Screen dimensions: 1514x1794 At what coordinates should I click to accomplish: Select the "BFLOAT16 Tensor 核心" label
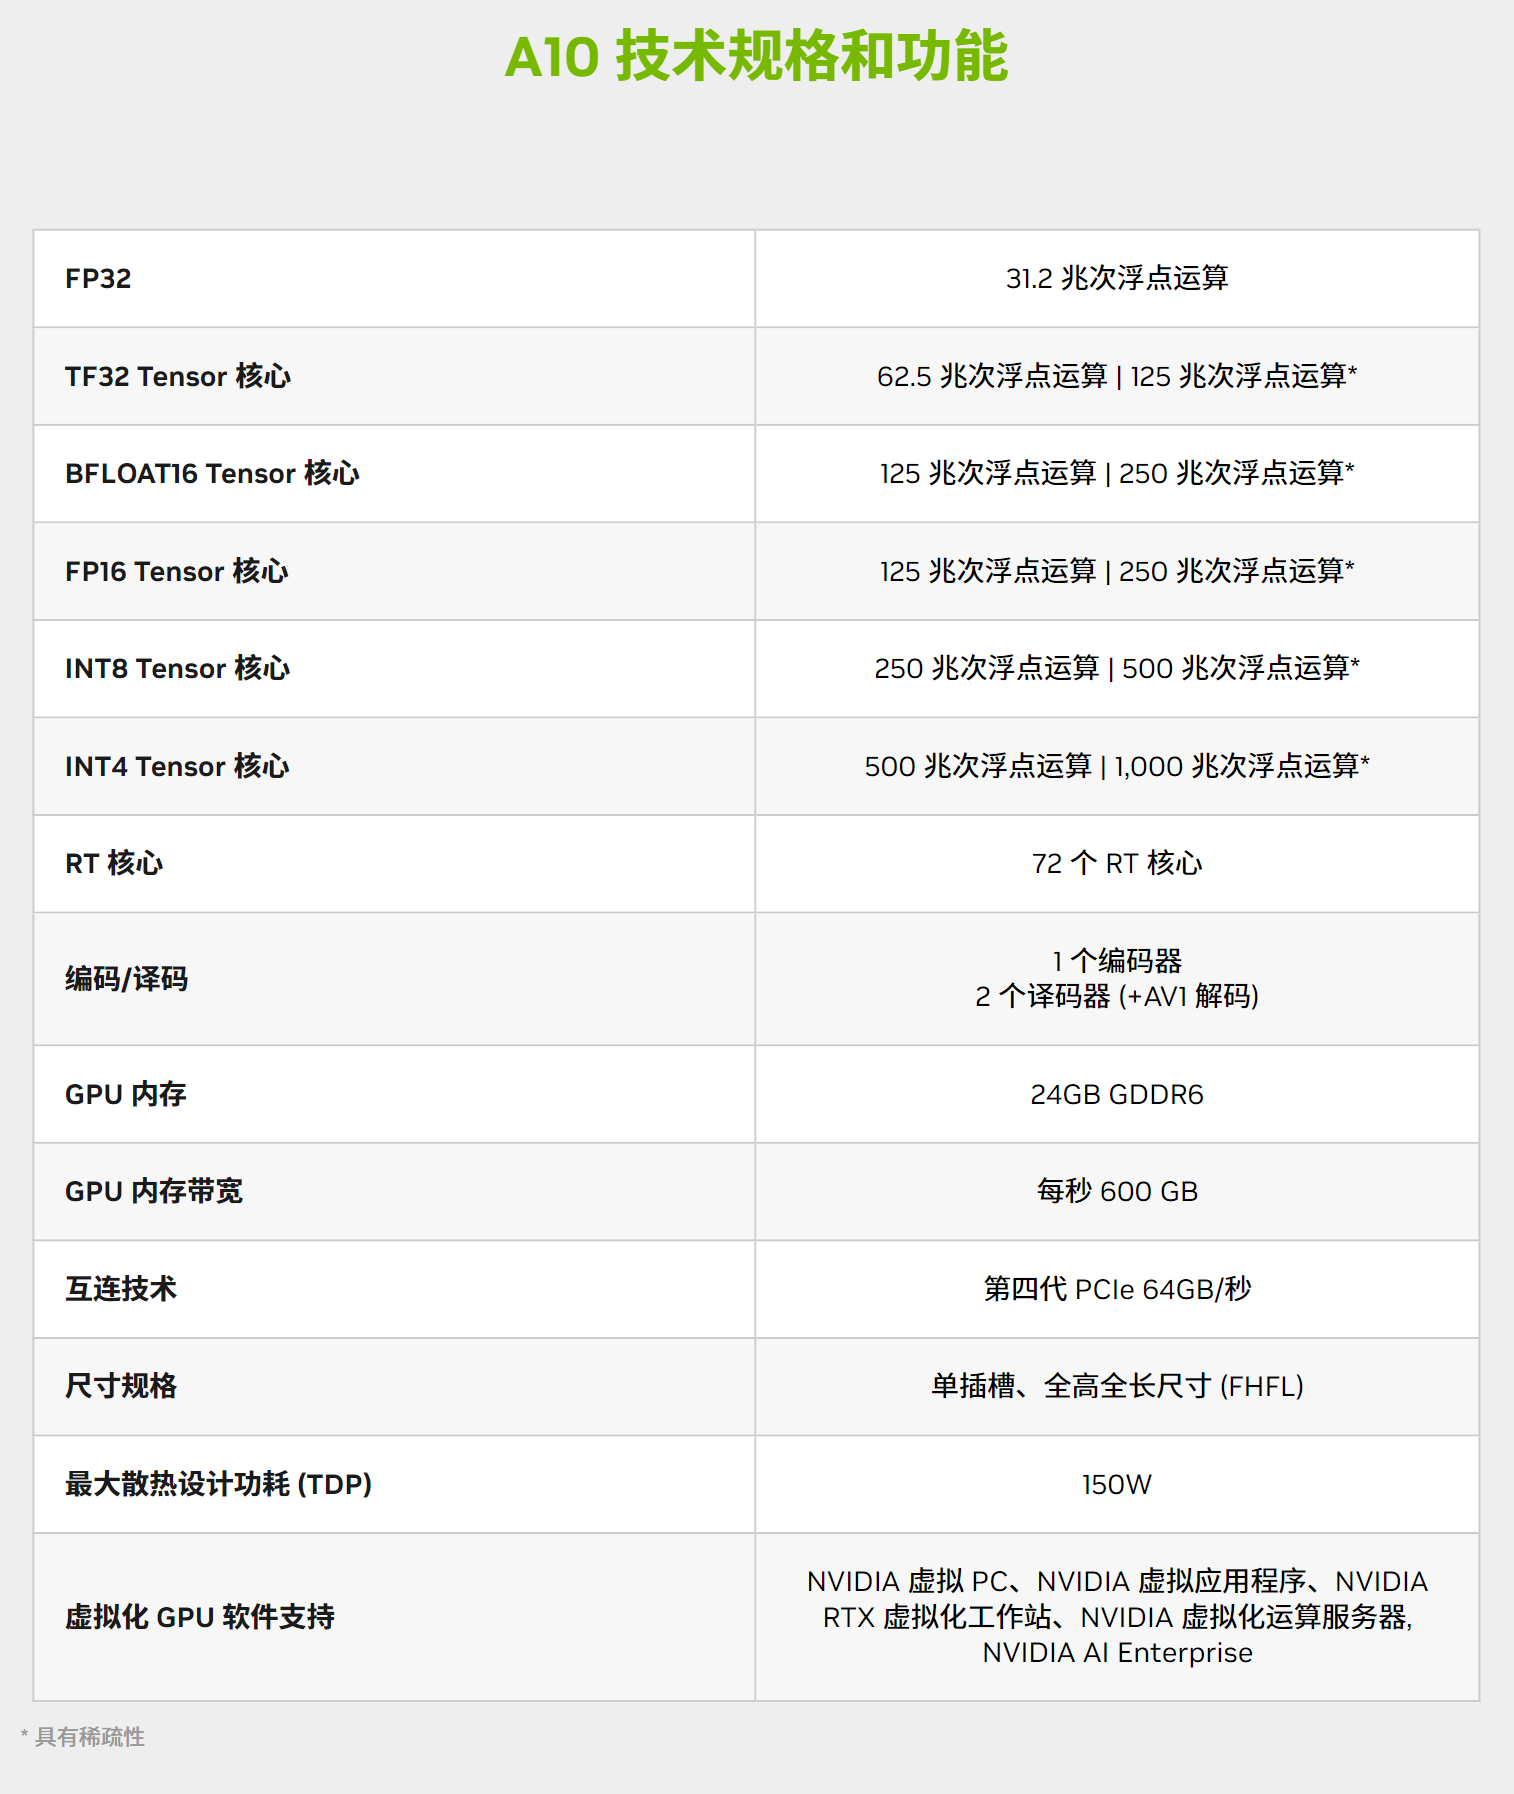click(212, 473)
